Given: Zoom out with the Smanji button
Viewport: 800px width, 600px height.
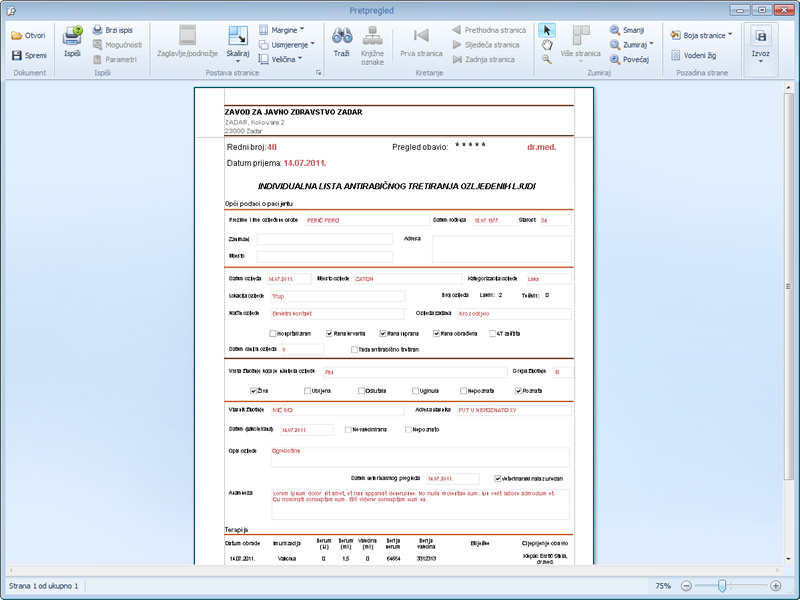Looking at the screenshot, I should pos(627,30).
